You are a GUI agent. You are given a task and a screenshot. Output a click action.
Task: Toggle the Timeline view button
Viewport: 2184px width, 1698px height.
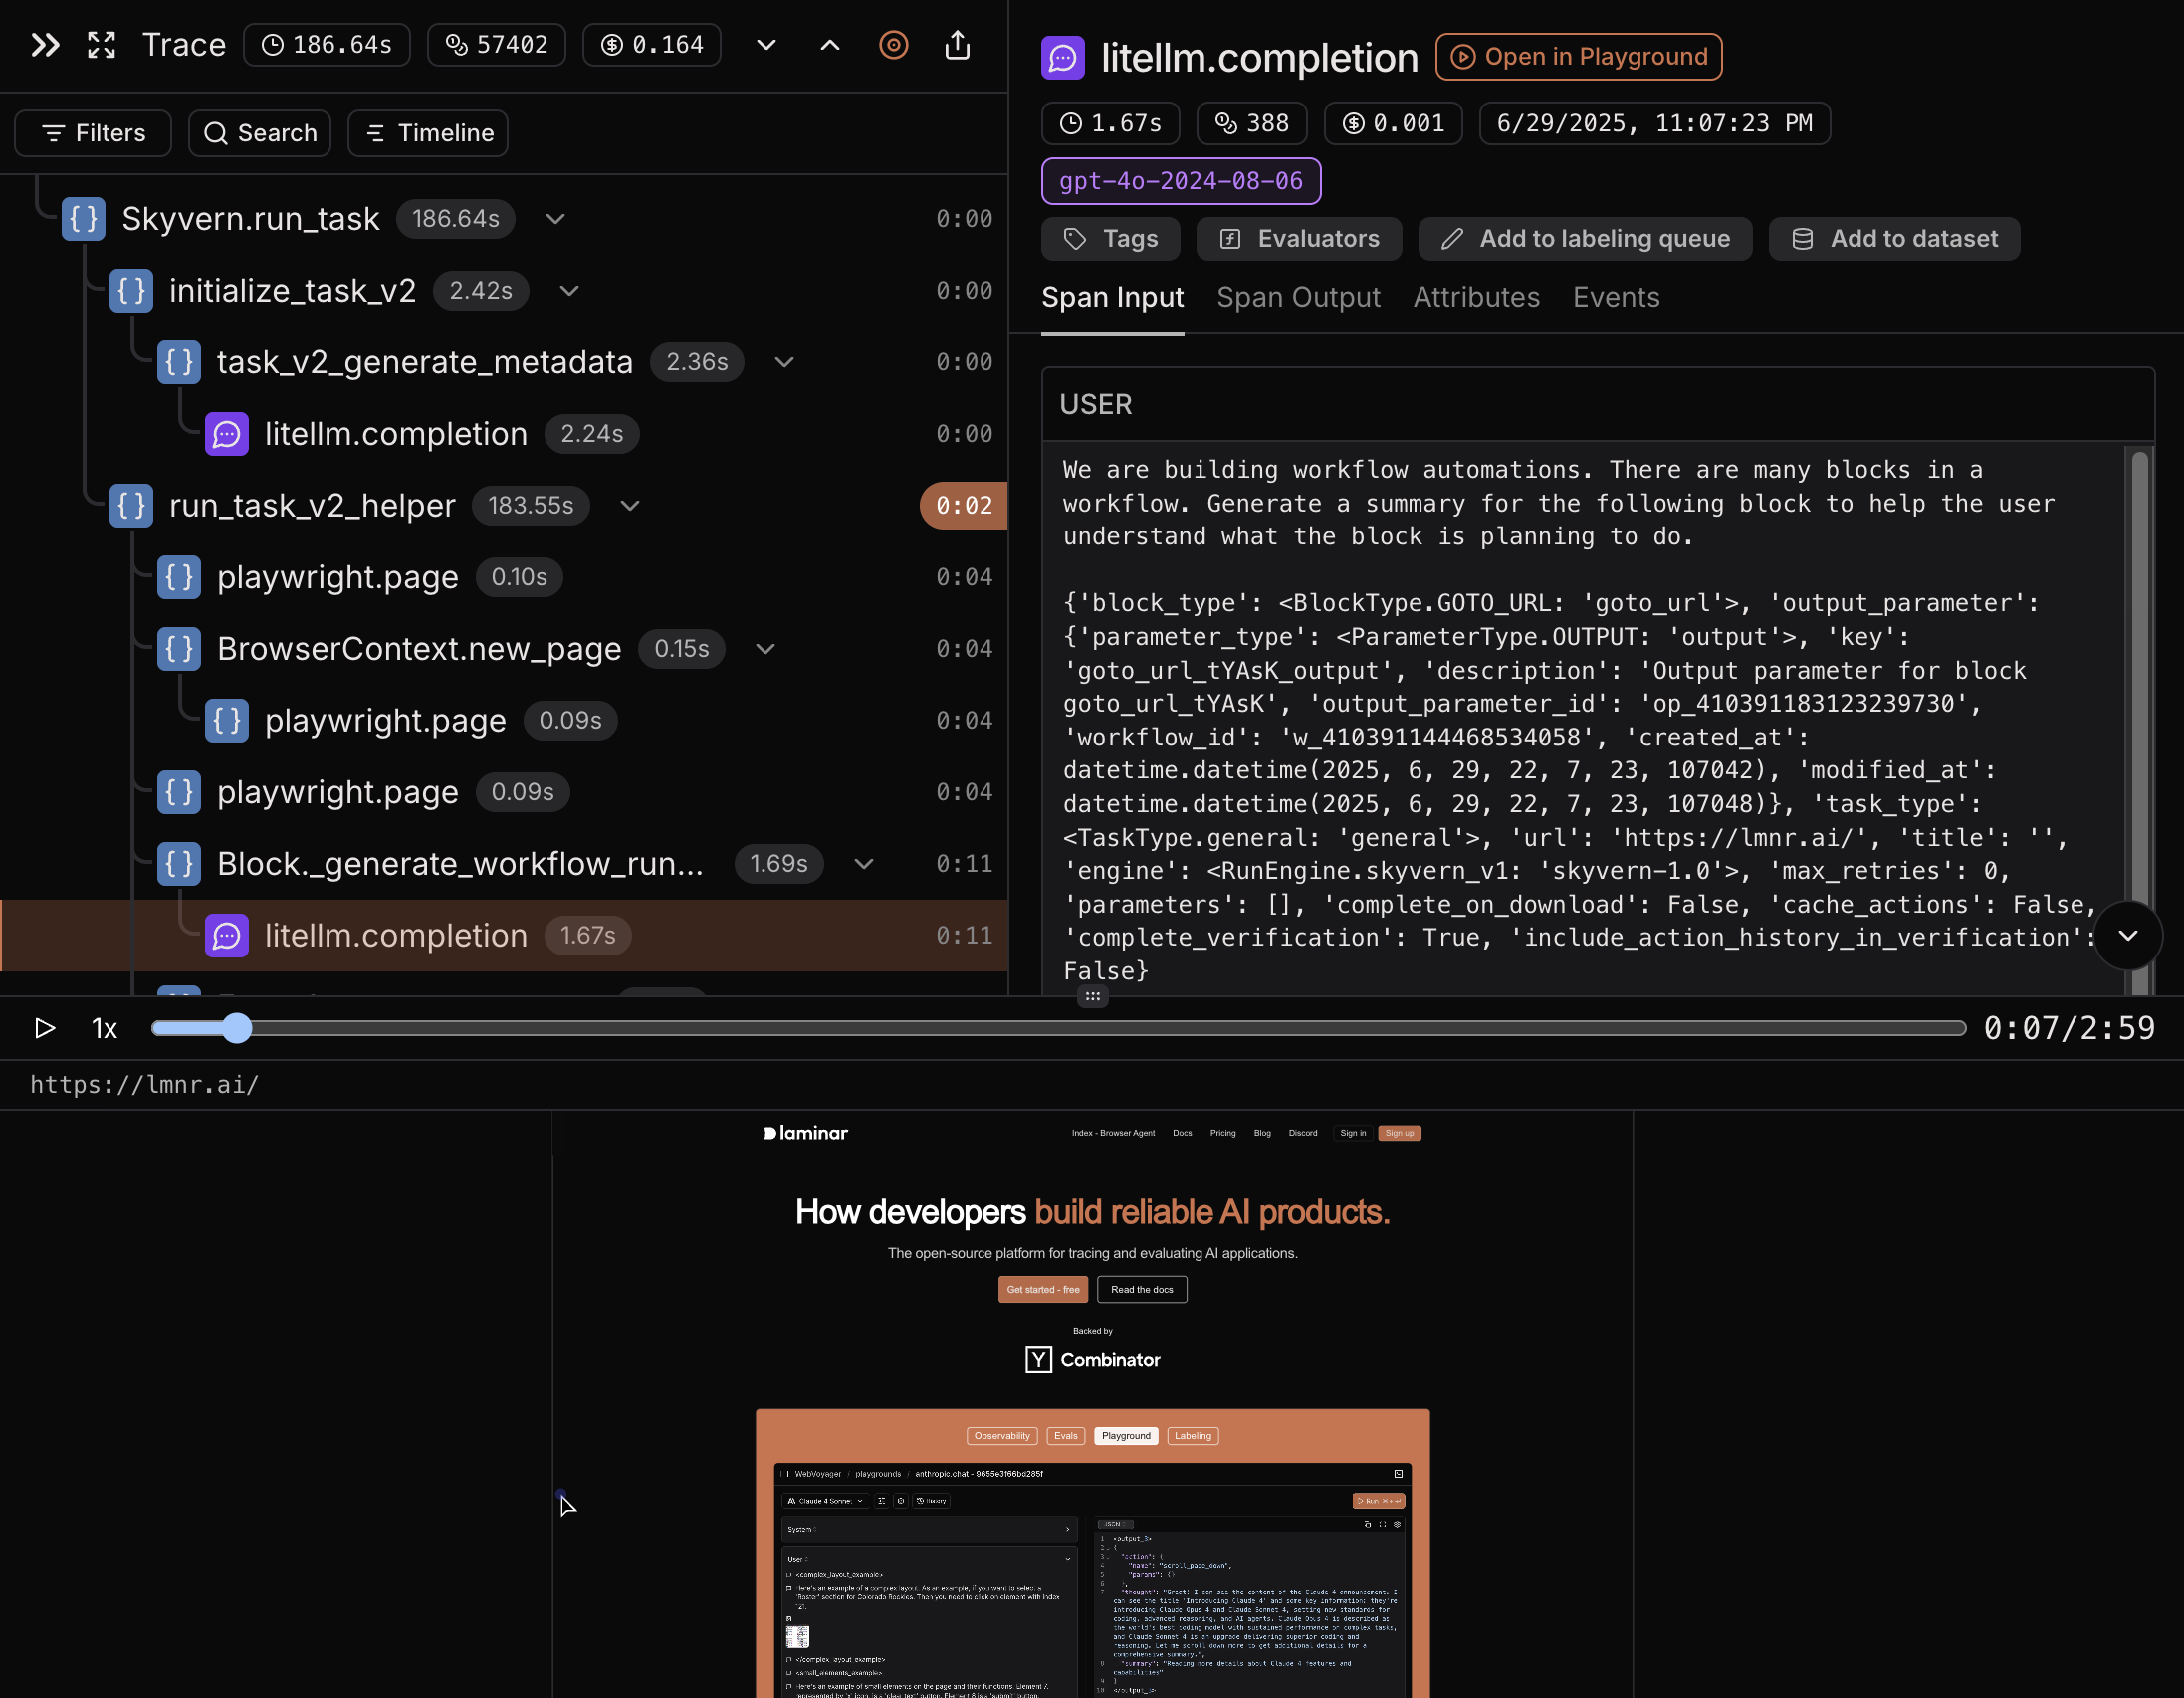point(428,133)
